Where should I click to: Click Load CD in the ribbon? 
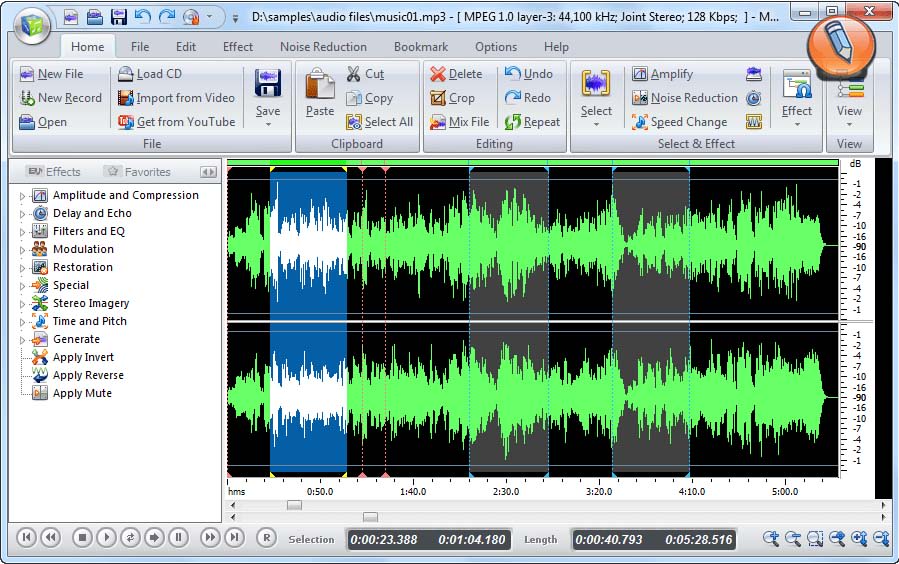(150, 74)
